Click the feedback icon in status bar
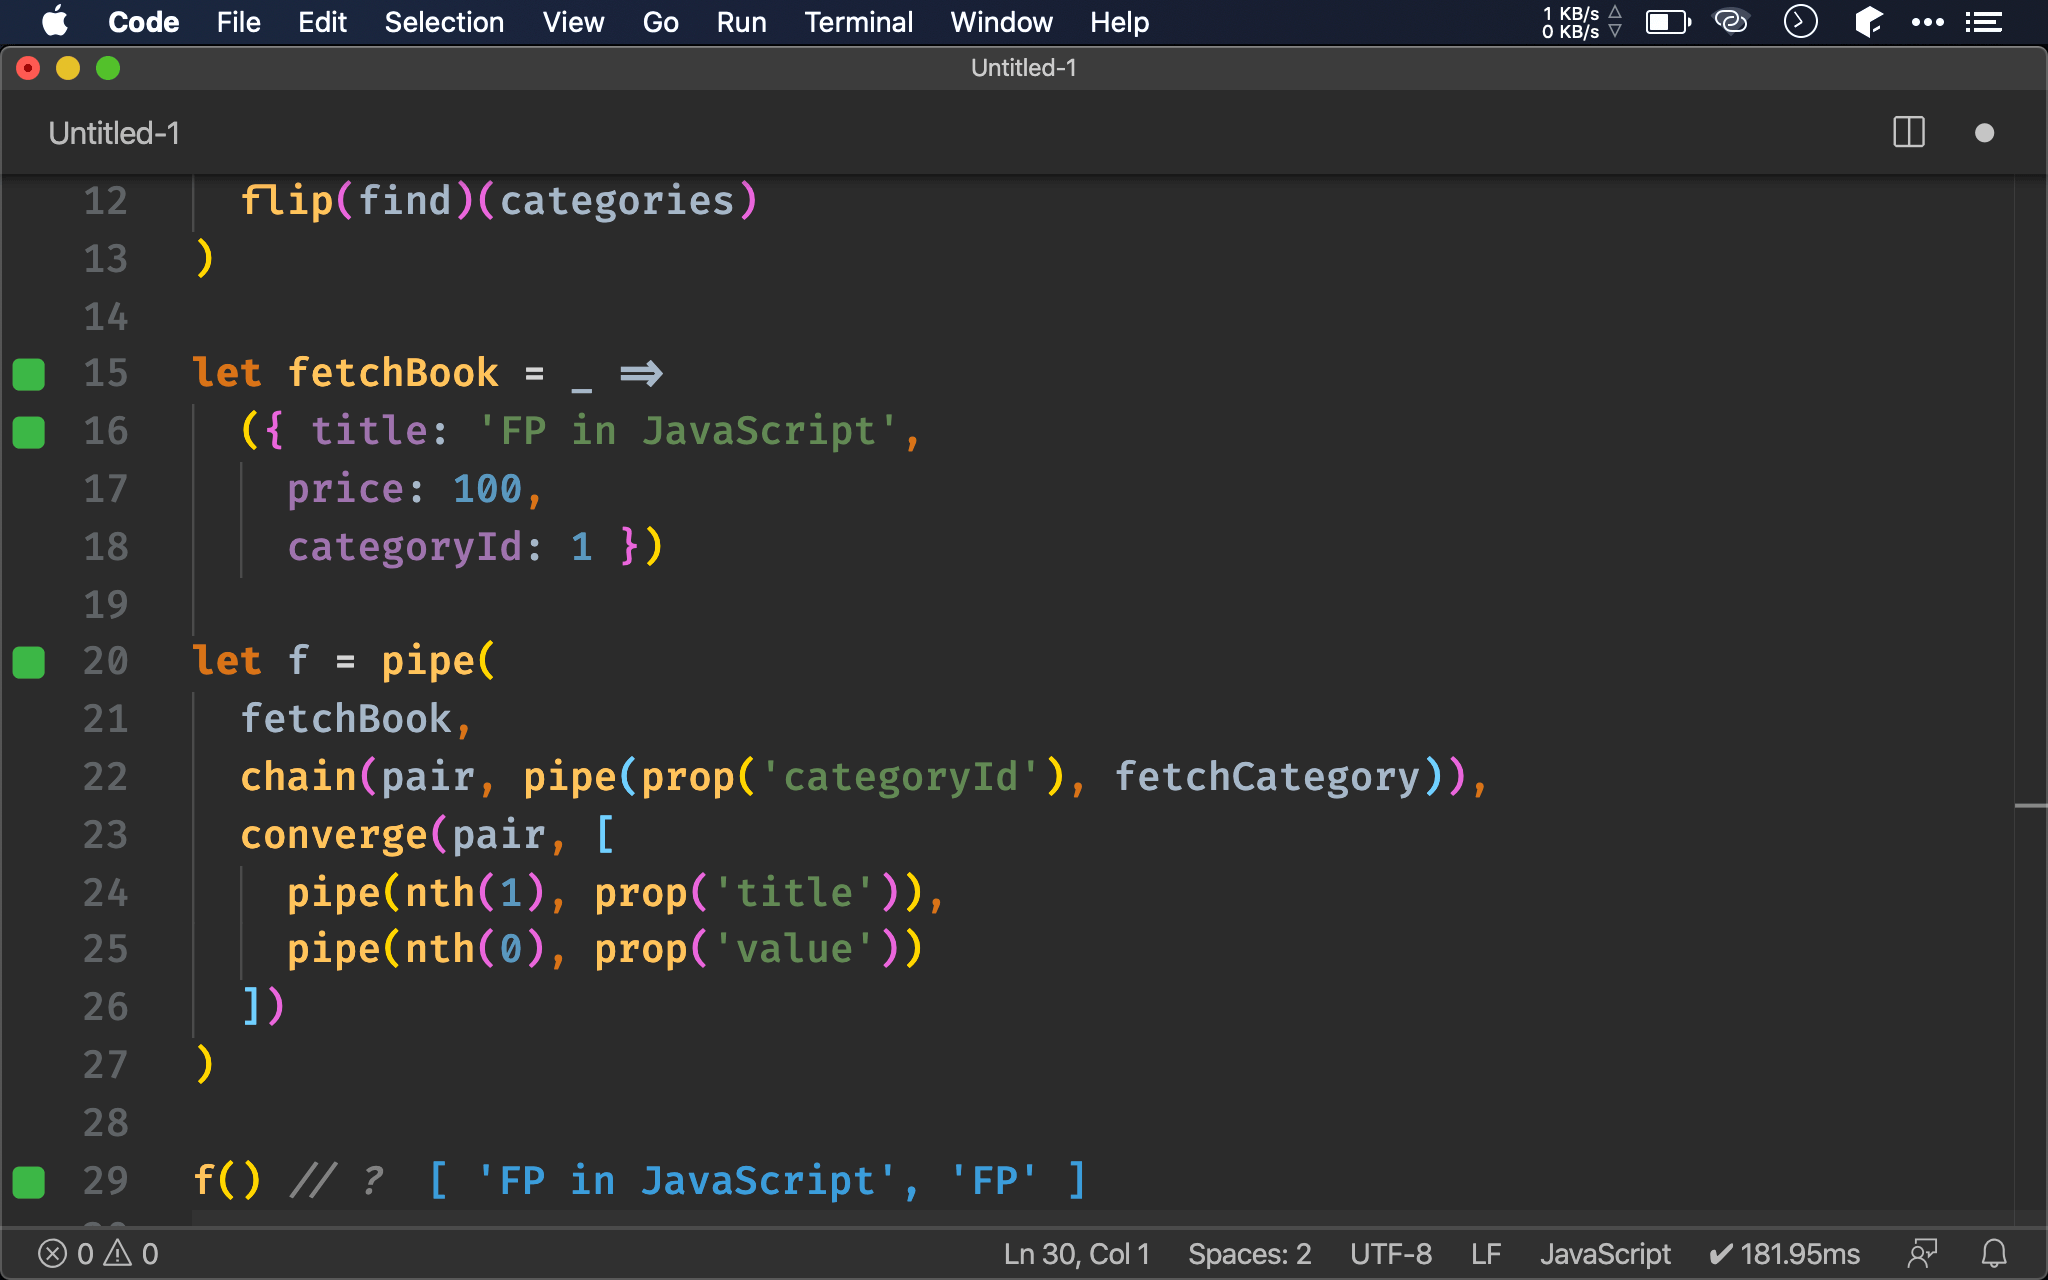The height and width of the screenshot is (1280, 2048). 1922,1254
